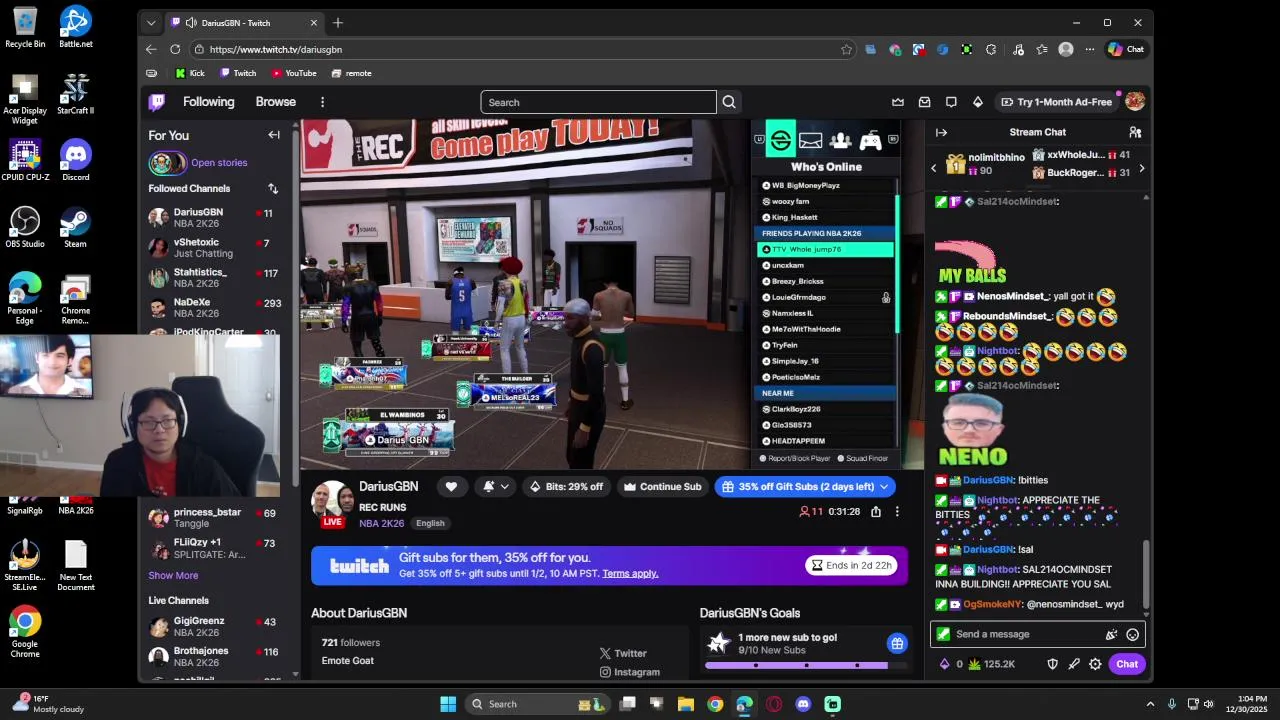
Task: Click the gift icon in DariusGBN's Goals
Action: coord(897,643)
